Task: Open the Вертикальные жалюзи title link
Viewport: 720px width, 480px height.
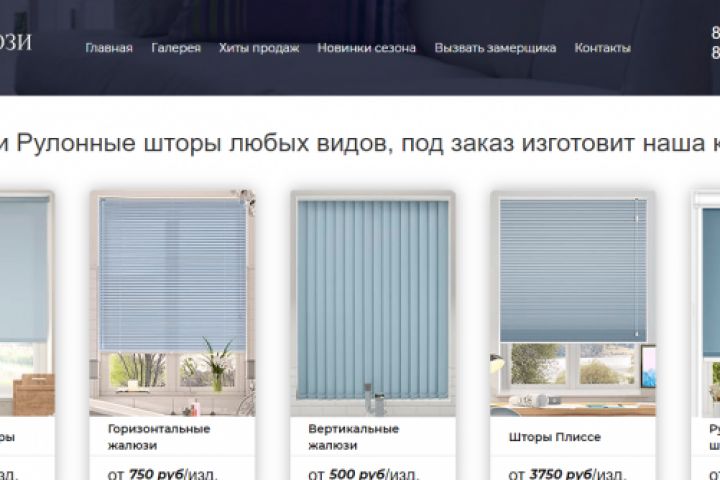Action: 354,437
